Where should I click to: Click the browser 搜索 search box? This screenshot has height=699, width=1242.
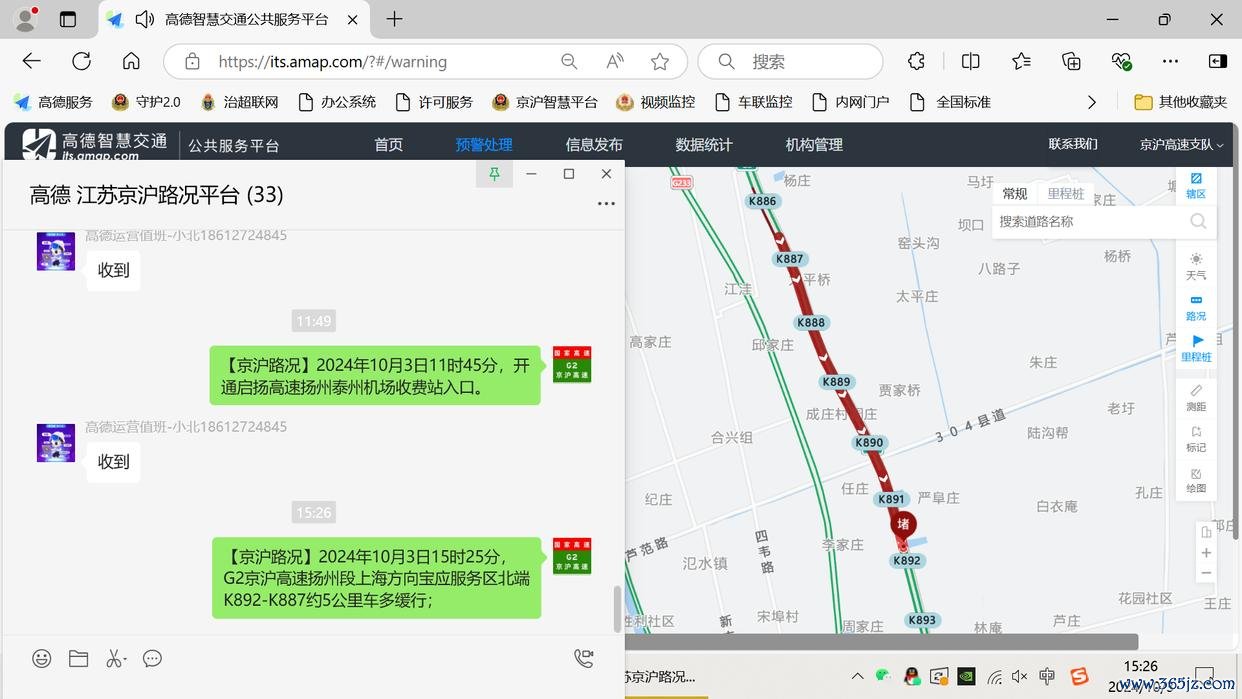790,62
